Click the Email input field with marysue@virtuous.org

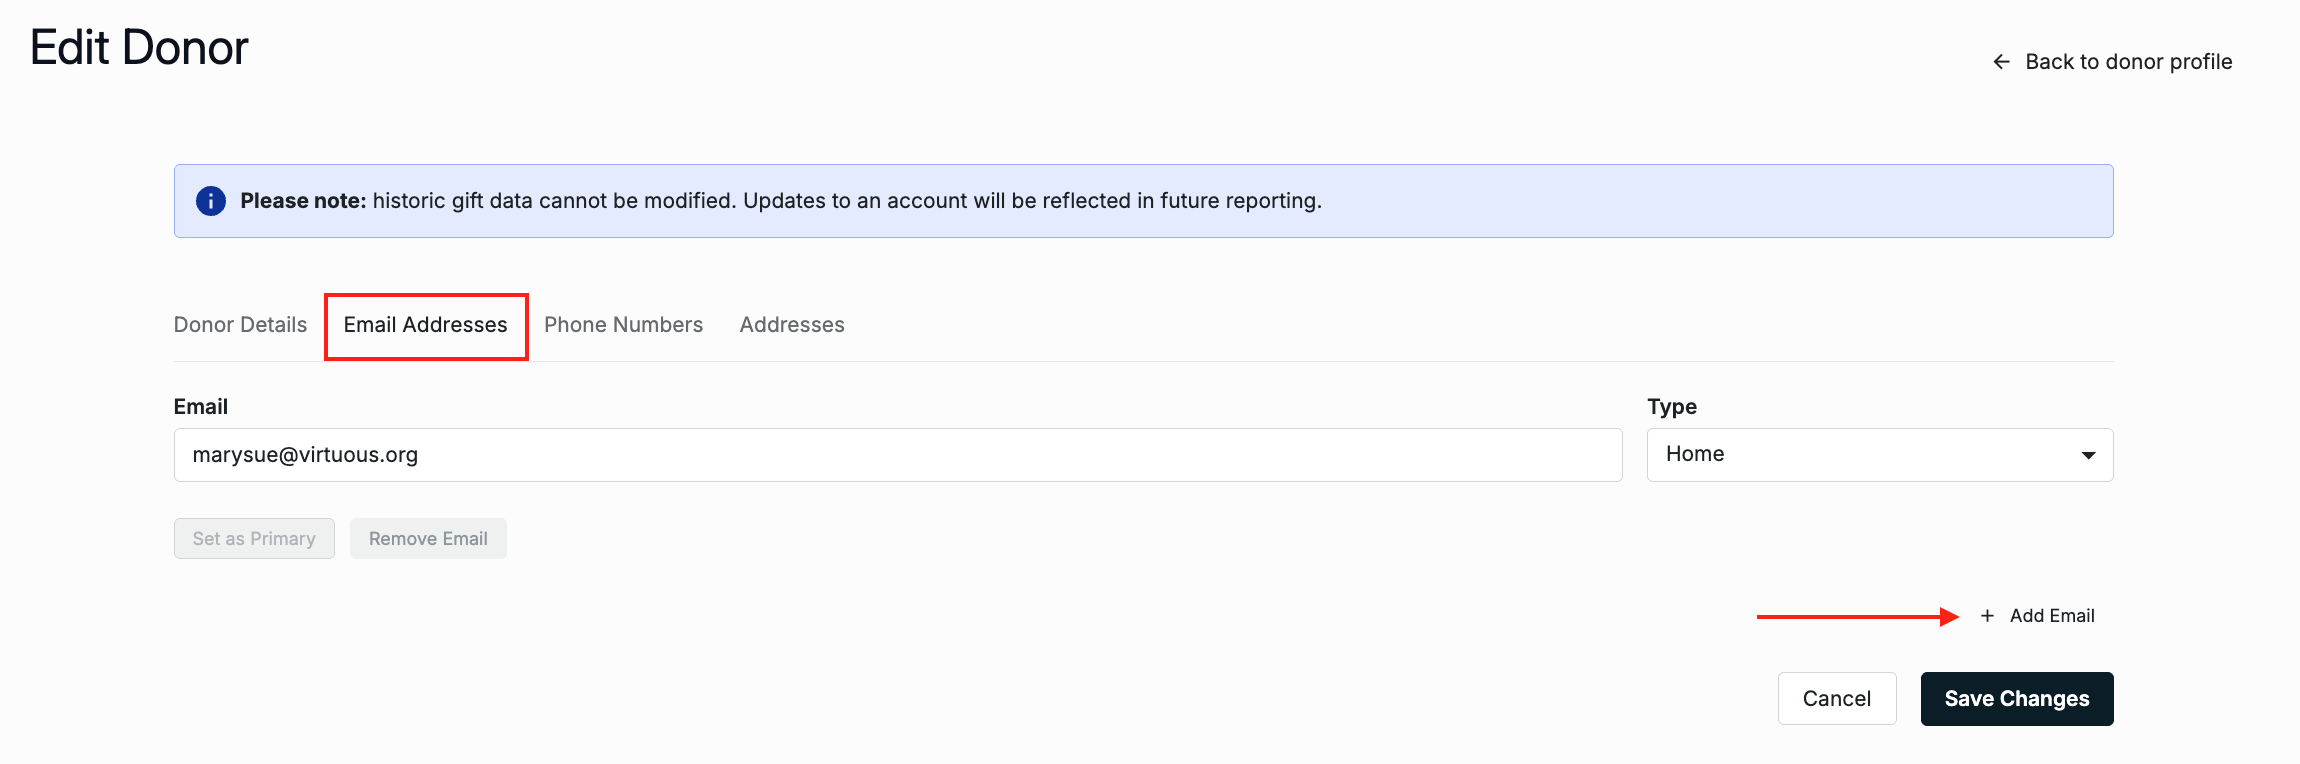tap(898, 455)
